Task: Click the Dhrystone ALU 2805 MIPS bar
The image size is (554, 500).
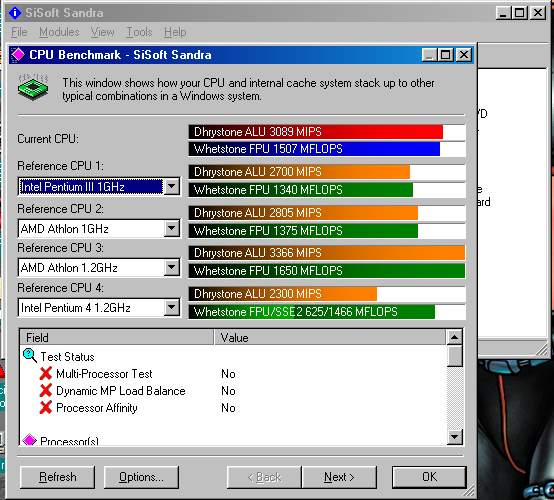Action: (x=327, y=213)
